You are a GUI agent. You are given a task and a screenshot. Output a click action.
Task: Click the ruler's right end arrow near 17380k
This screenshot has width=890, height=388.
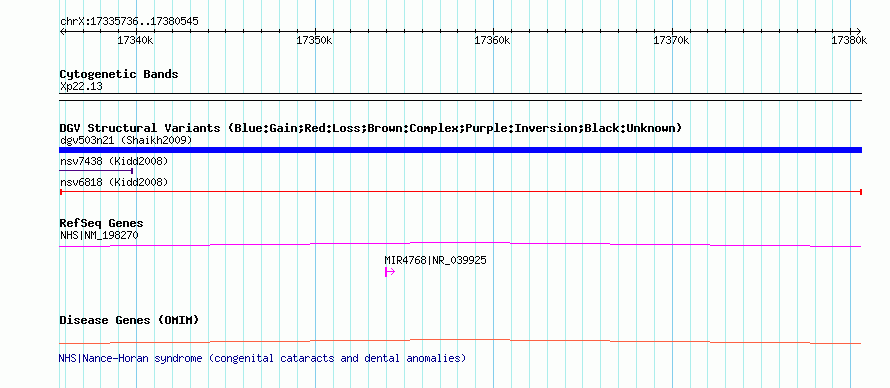click(858, 31)
